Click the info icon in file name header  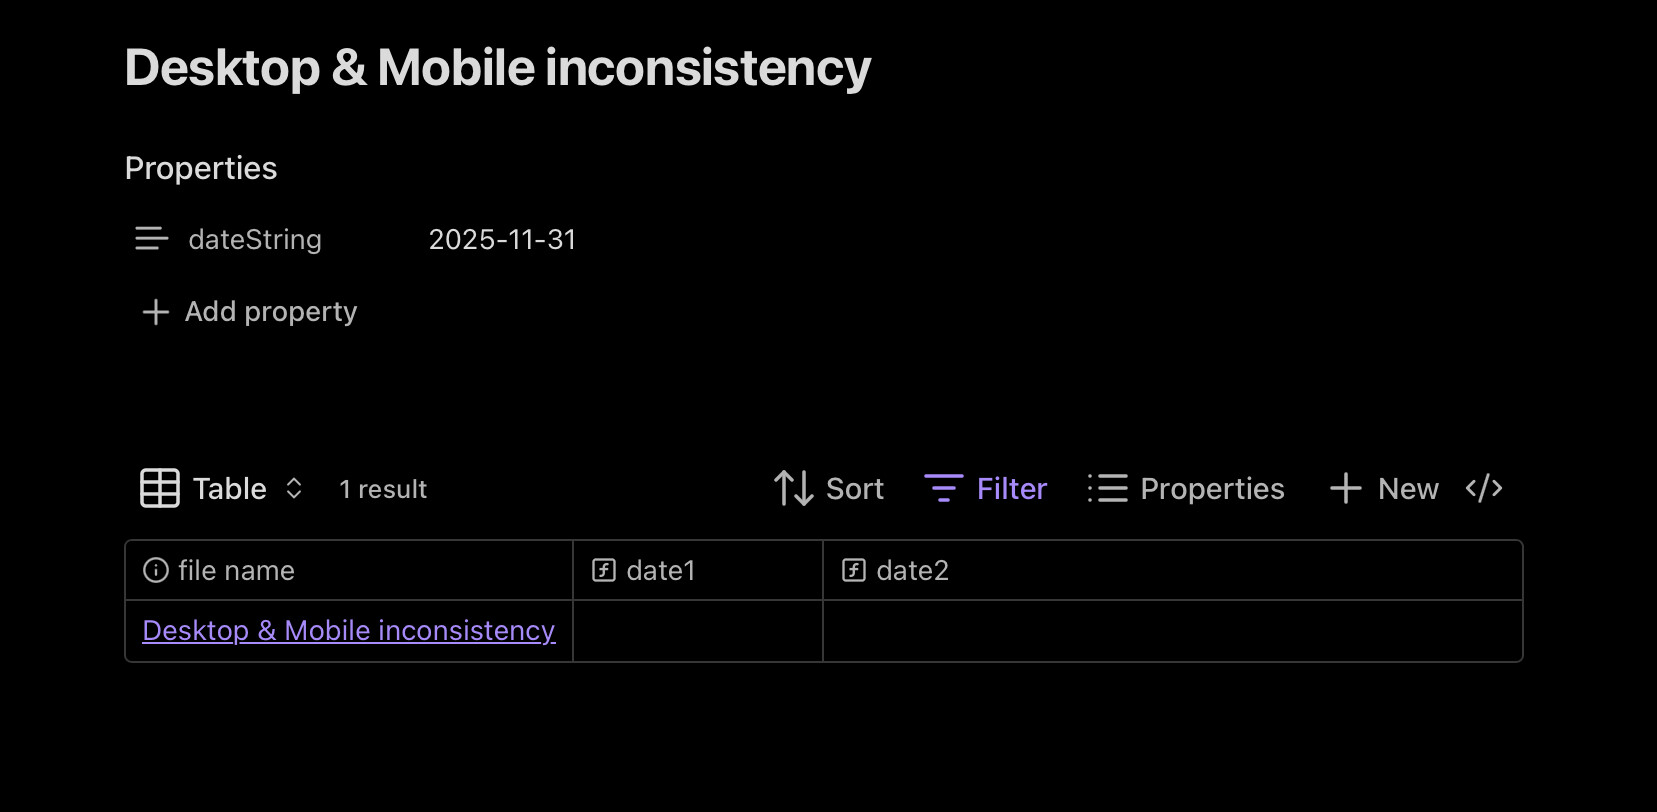point(156,570)
